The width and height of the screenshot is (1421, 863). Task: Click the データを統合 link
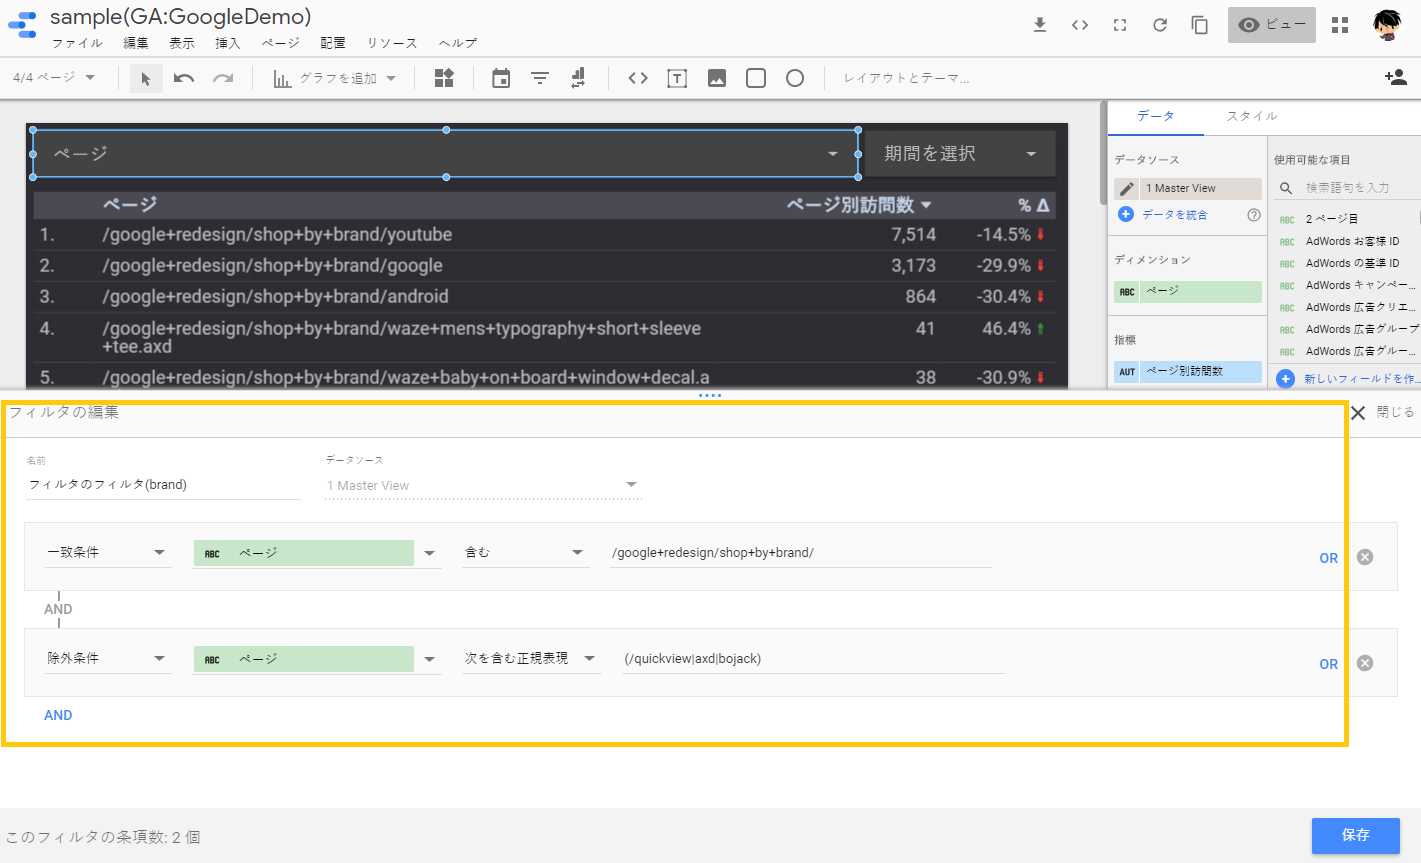1174,215
